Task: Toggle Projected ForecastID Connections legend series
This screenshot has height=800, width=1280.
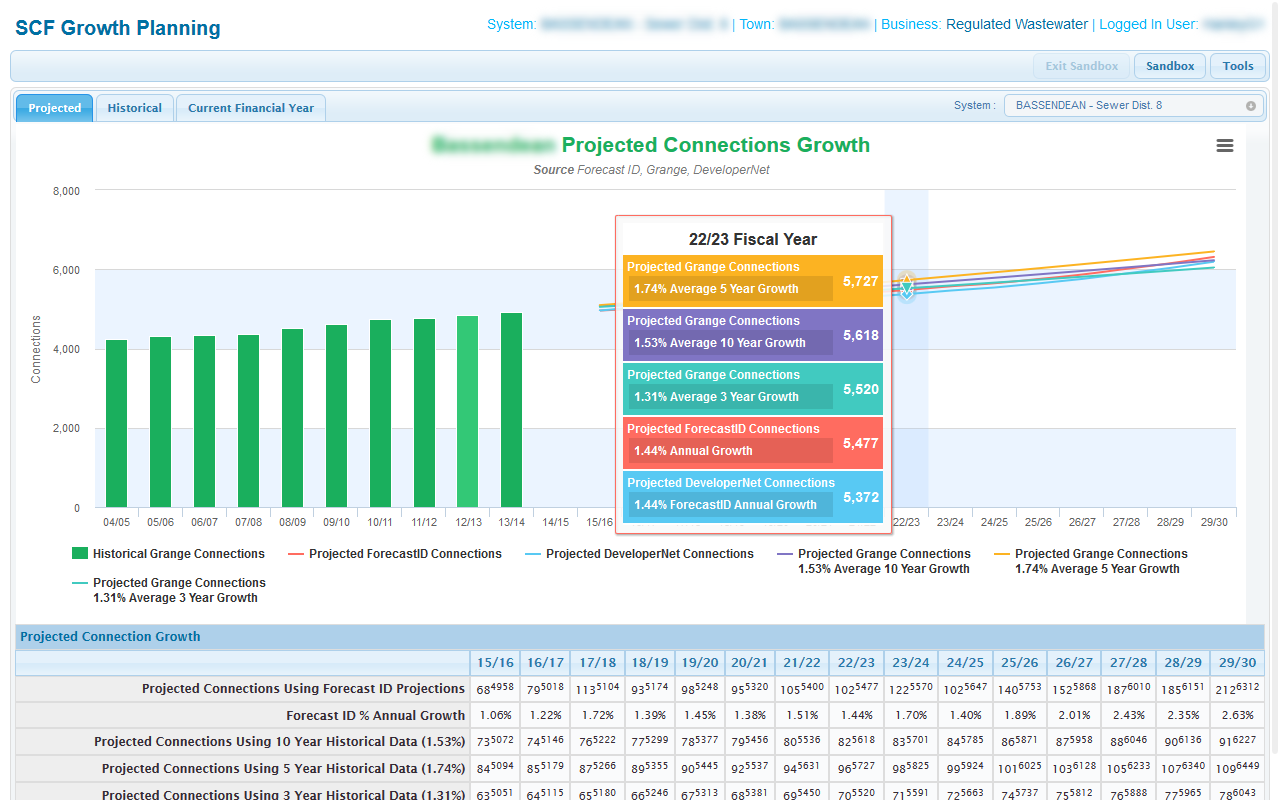Action: (394, 554)
